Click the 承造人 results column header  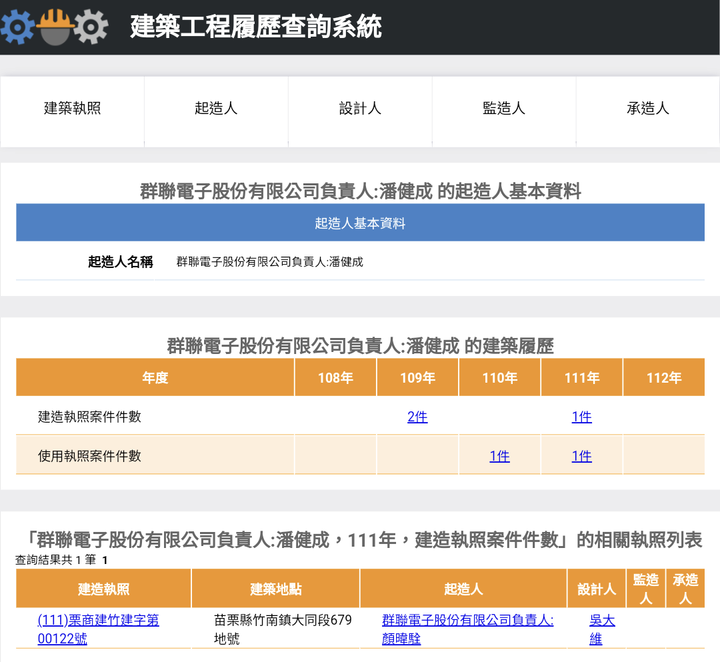click(685, 589)
